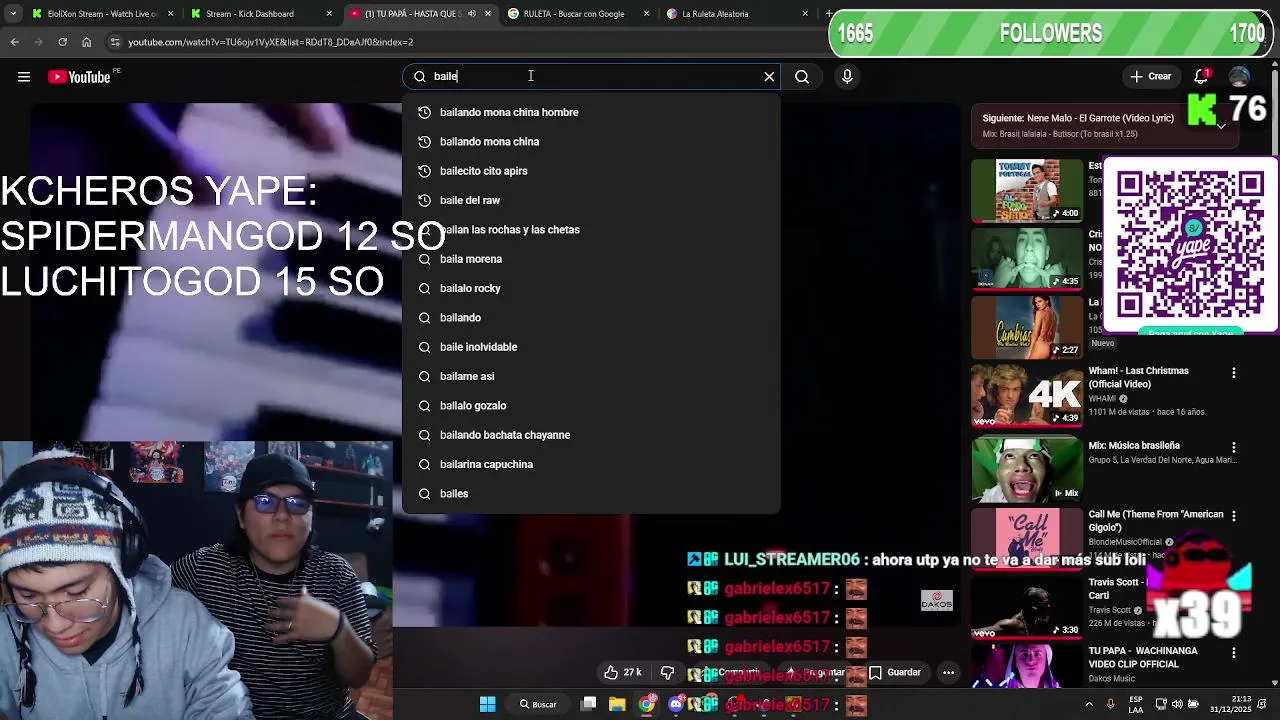This screenshot has width=1280, height=720.
Task: Click history clock icon beside 'bailecito cito apirs'
Action: pyautogui.click(x=424, y=171)
